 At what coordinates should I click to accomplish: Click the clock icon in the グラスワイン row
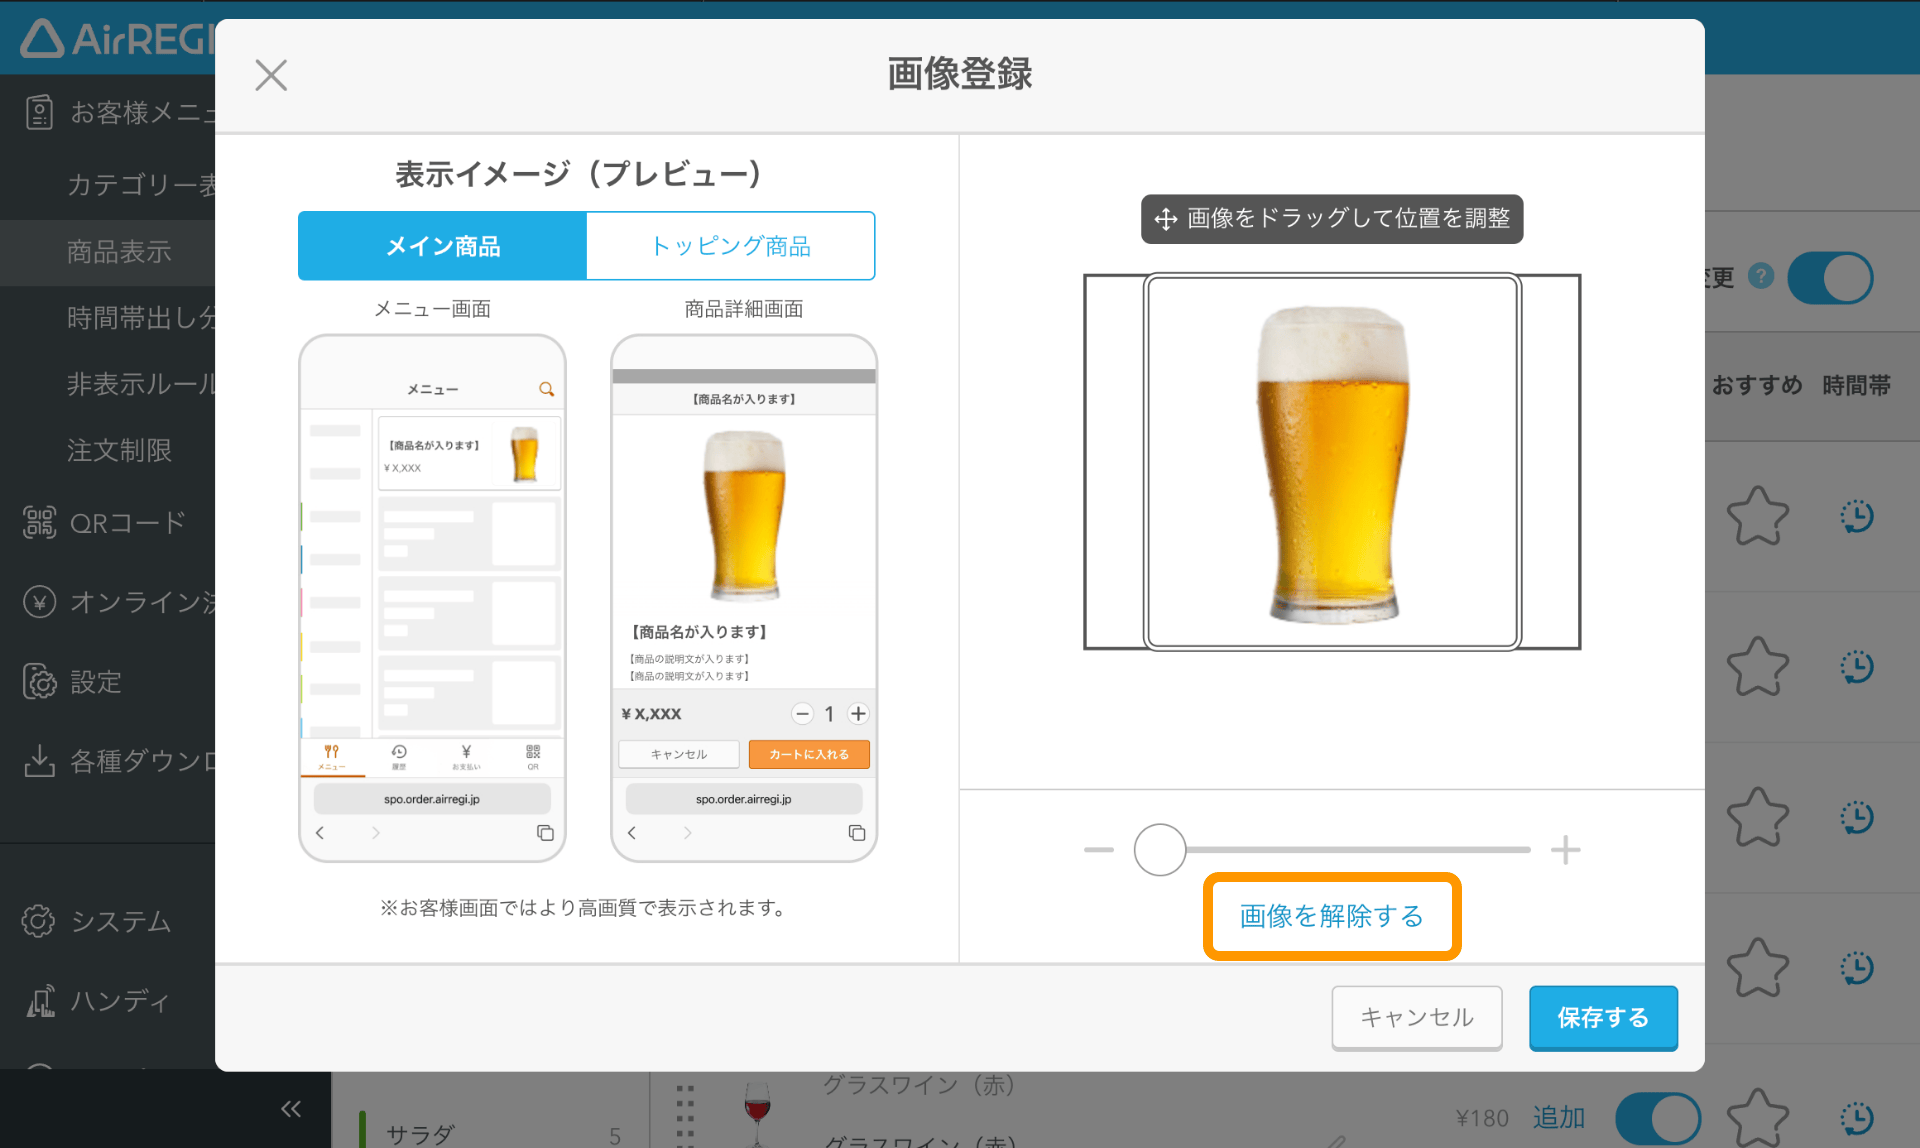1857,1118
